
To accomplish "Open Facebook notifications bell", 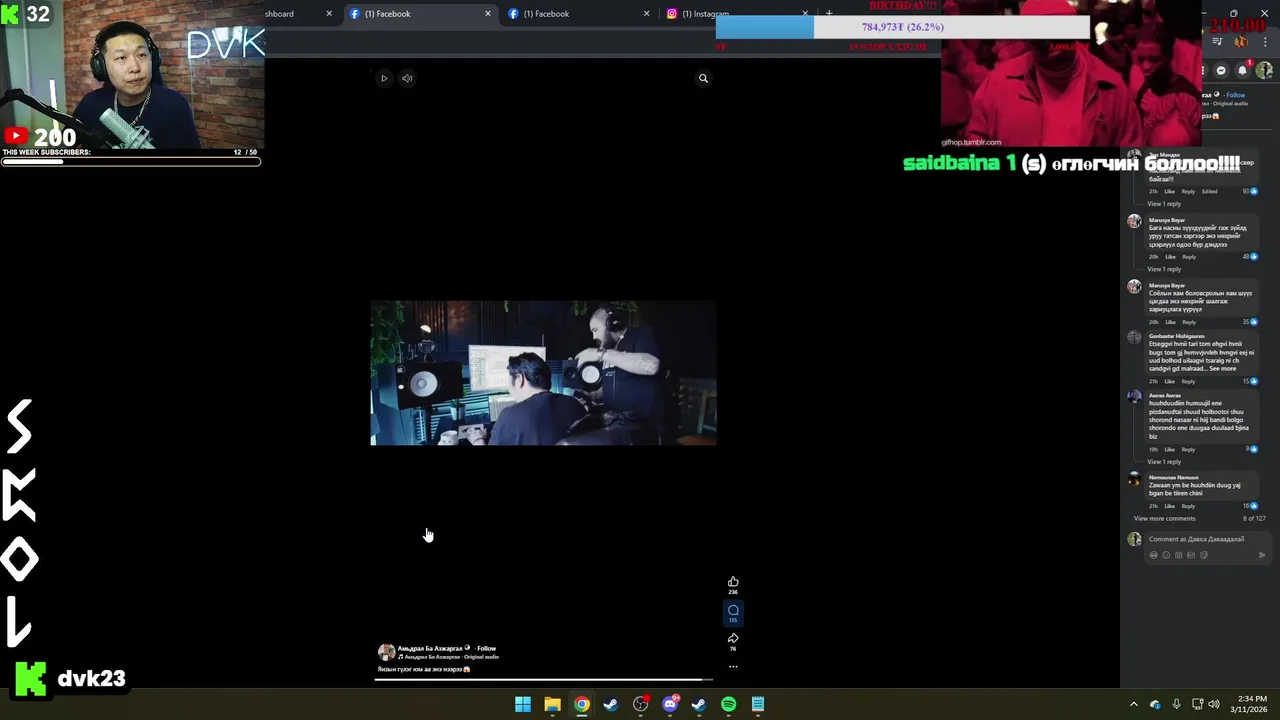I will tap(1242, 70).
